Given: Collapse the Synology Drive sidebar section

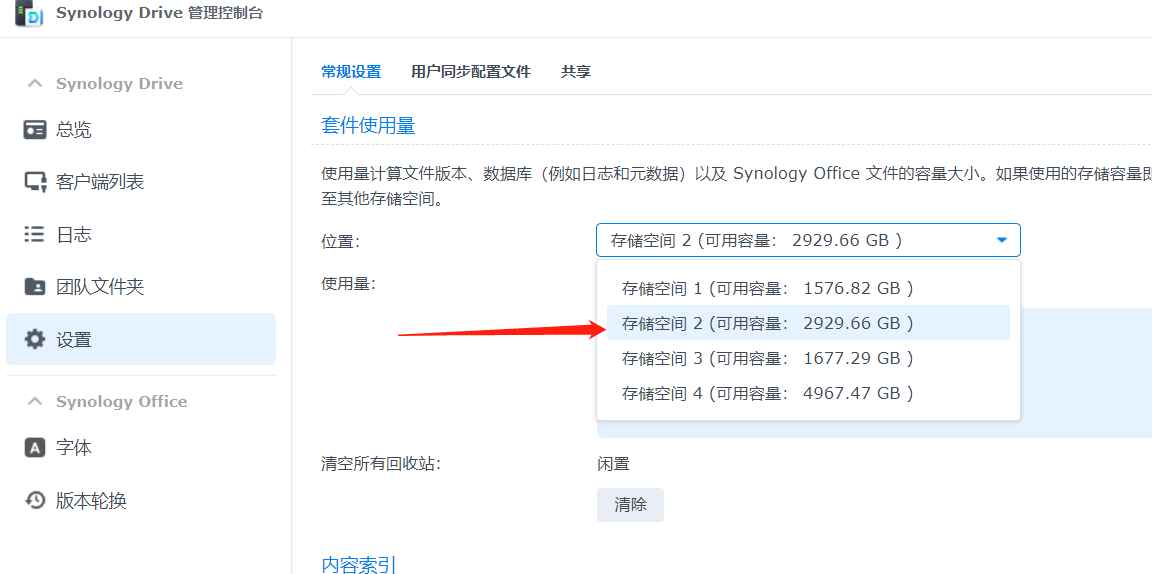Looking at the screenshot, I should click(x=35, y=83).
